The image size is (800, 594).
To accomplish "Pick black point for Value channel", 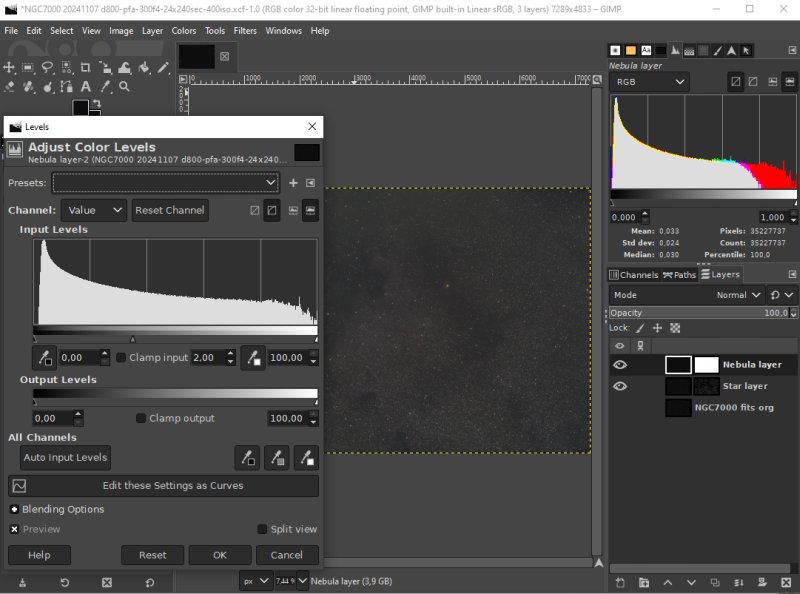I will pos(44,358).
